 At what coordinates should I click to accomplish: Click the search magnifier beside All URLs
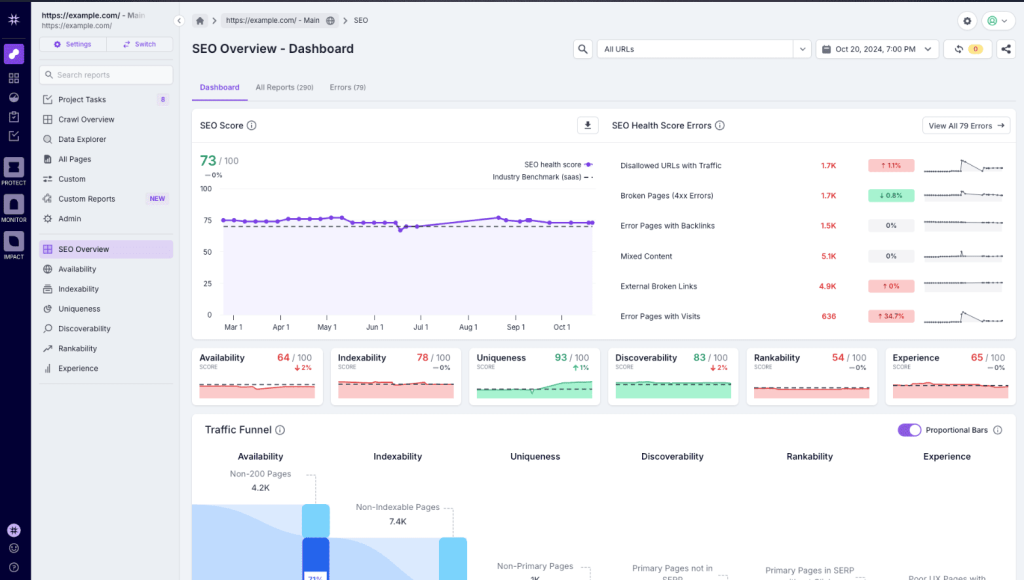[583, 49]
